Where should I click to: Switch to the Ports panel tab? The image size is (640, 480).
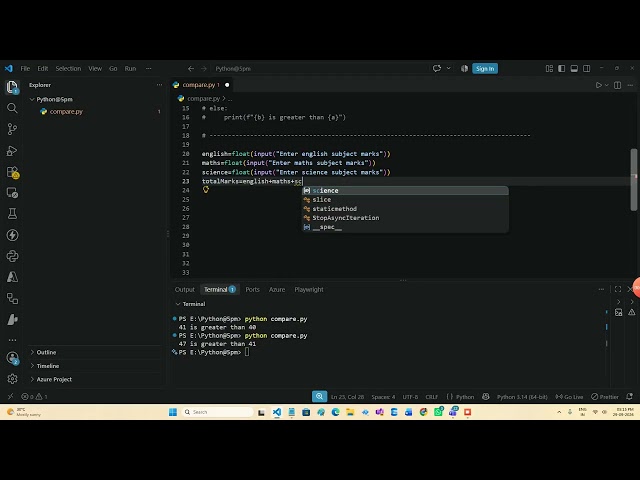tap(252, 289)
